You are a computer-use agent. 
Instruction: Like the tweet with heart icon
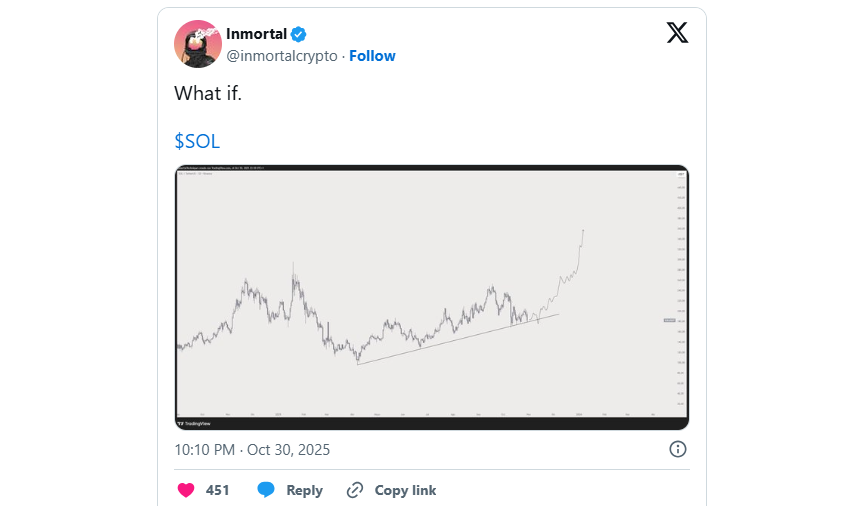pyautogui.click(x=185, y=490)
